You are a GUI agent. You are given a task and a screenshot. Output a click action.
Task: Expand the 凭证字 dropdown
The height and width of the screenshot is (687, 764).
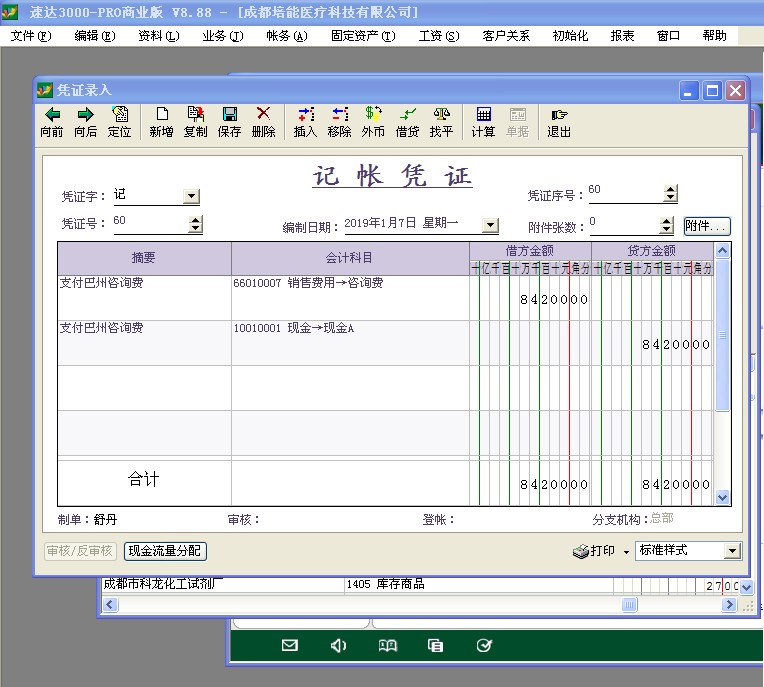pyautogui.click(x=191, y=197)
